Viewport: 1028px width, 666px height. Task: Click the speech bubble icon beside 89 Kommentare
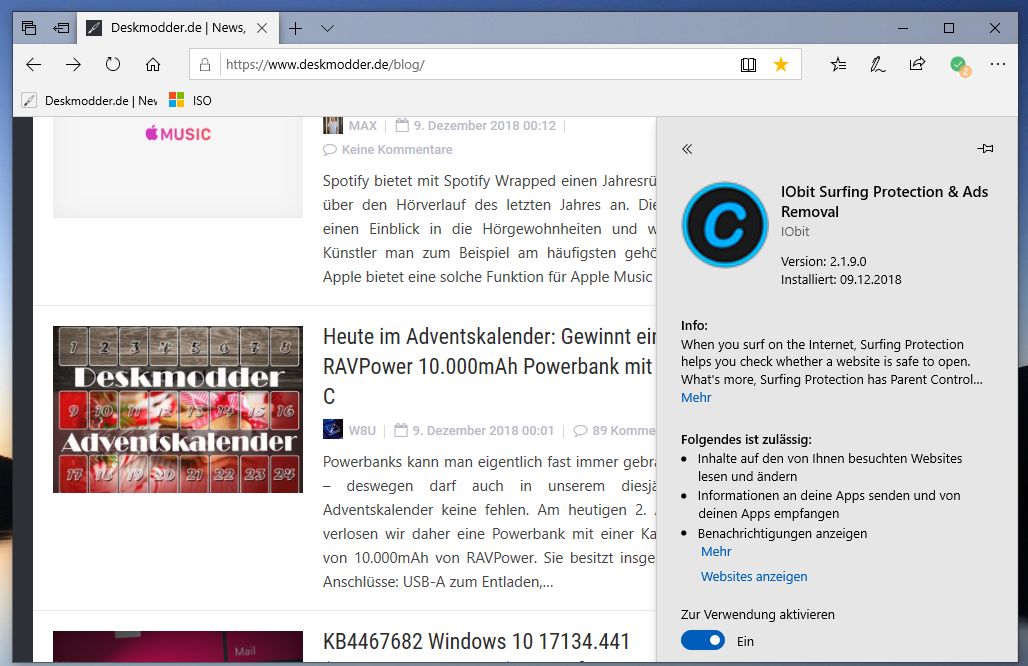580,431
